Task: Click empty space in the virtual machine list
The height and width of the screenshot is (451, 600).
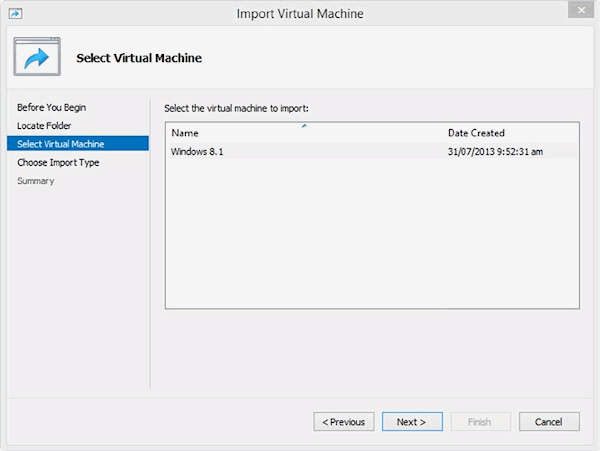Action: (x=370, y=240)
